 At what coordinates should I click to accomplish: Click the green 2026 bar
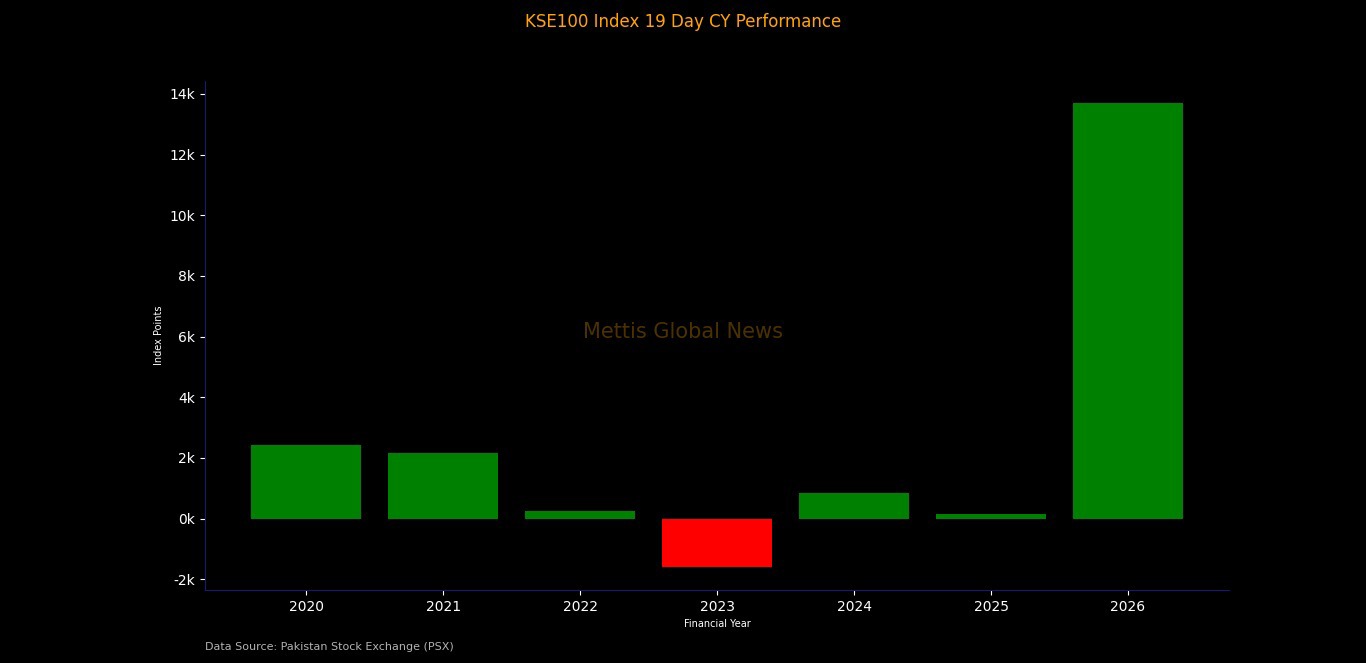click(x=1127, y=310)
